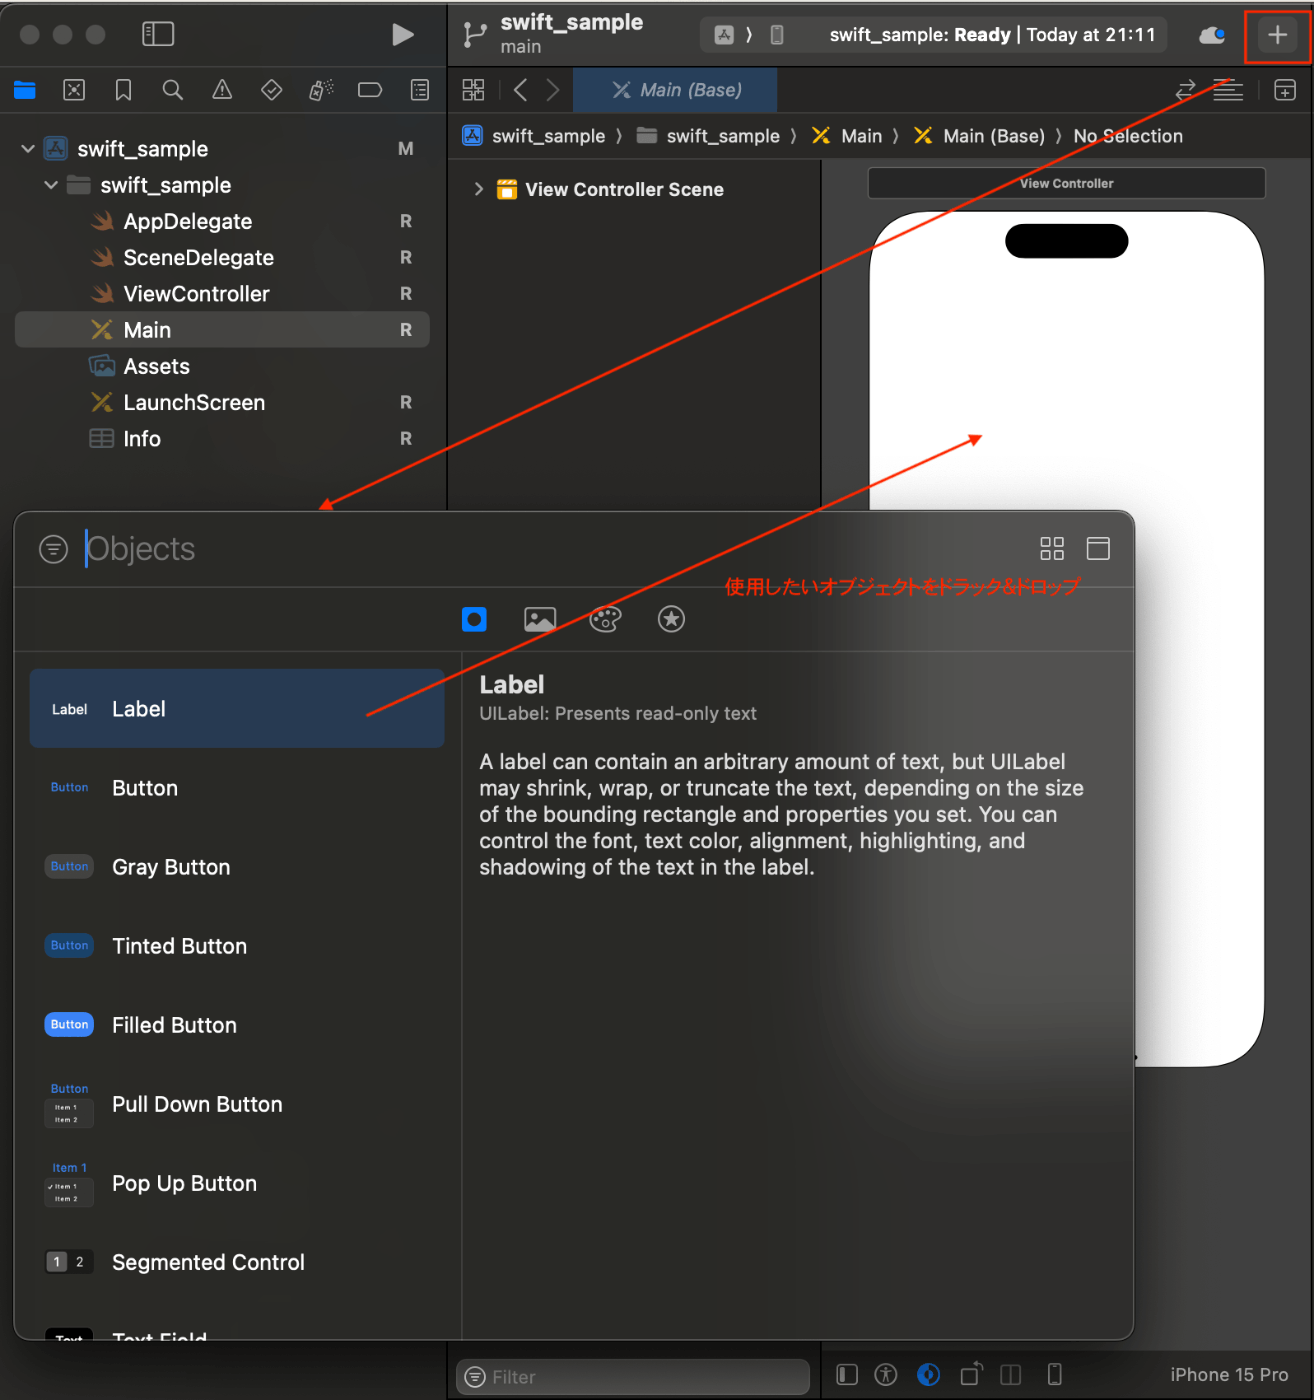Toggle document outline at canvas bottom
Image resolution: width=1314 pixels, height=1400 pixels.
847,1375
